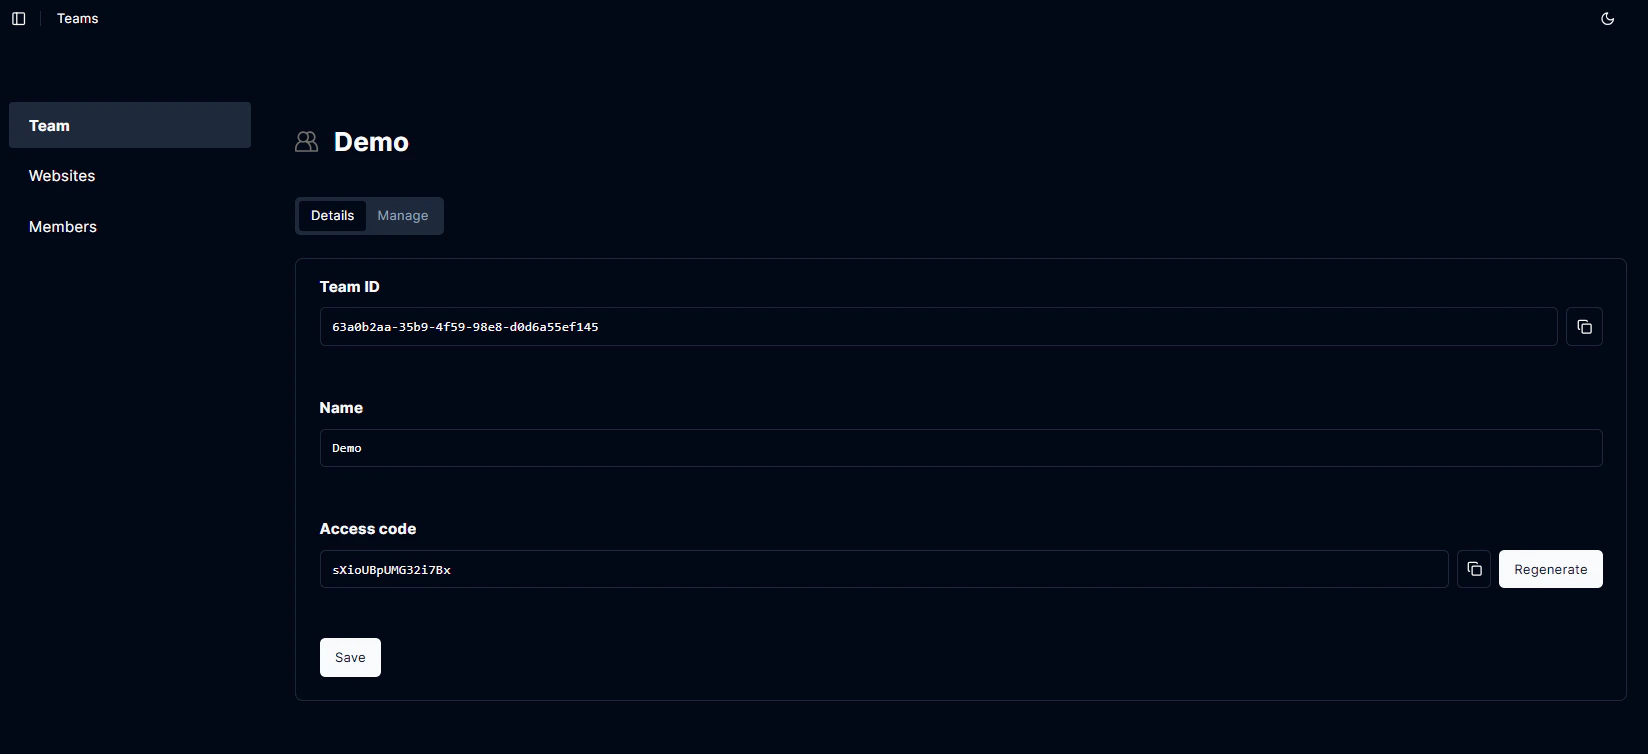This screenshot has width=1648, height=754.
Task: Toggle the sidebar collapse icon
Action: [x=18, y=18]
